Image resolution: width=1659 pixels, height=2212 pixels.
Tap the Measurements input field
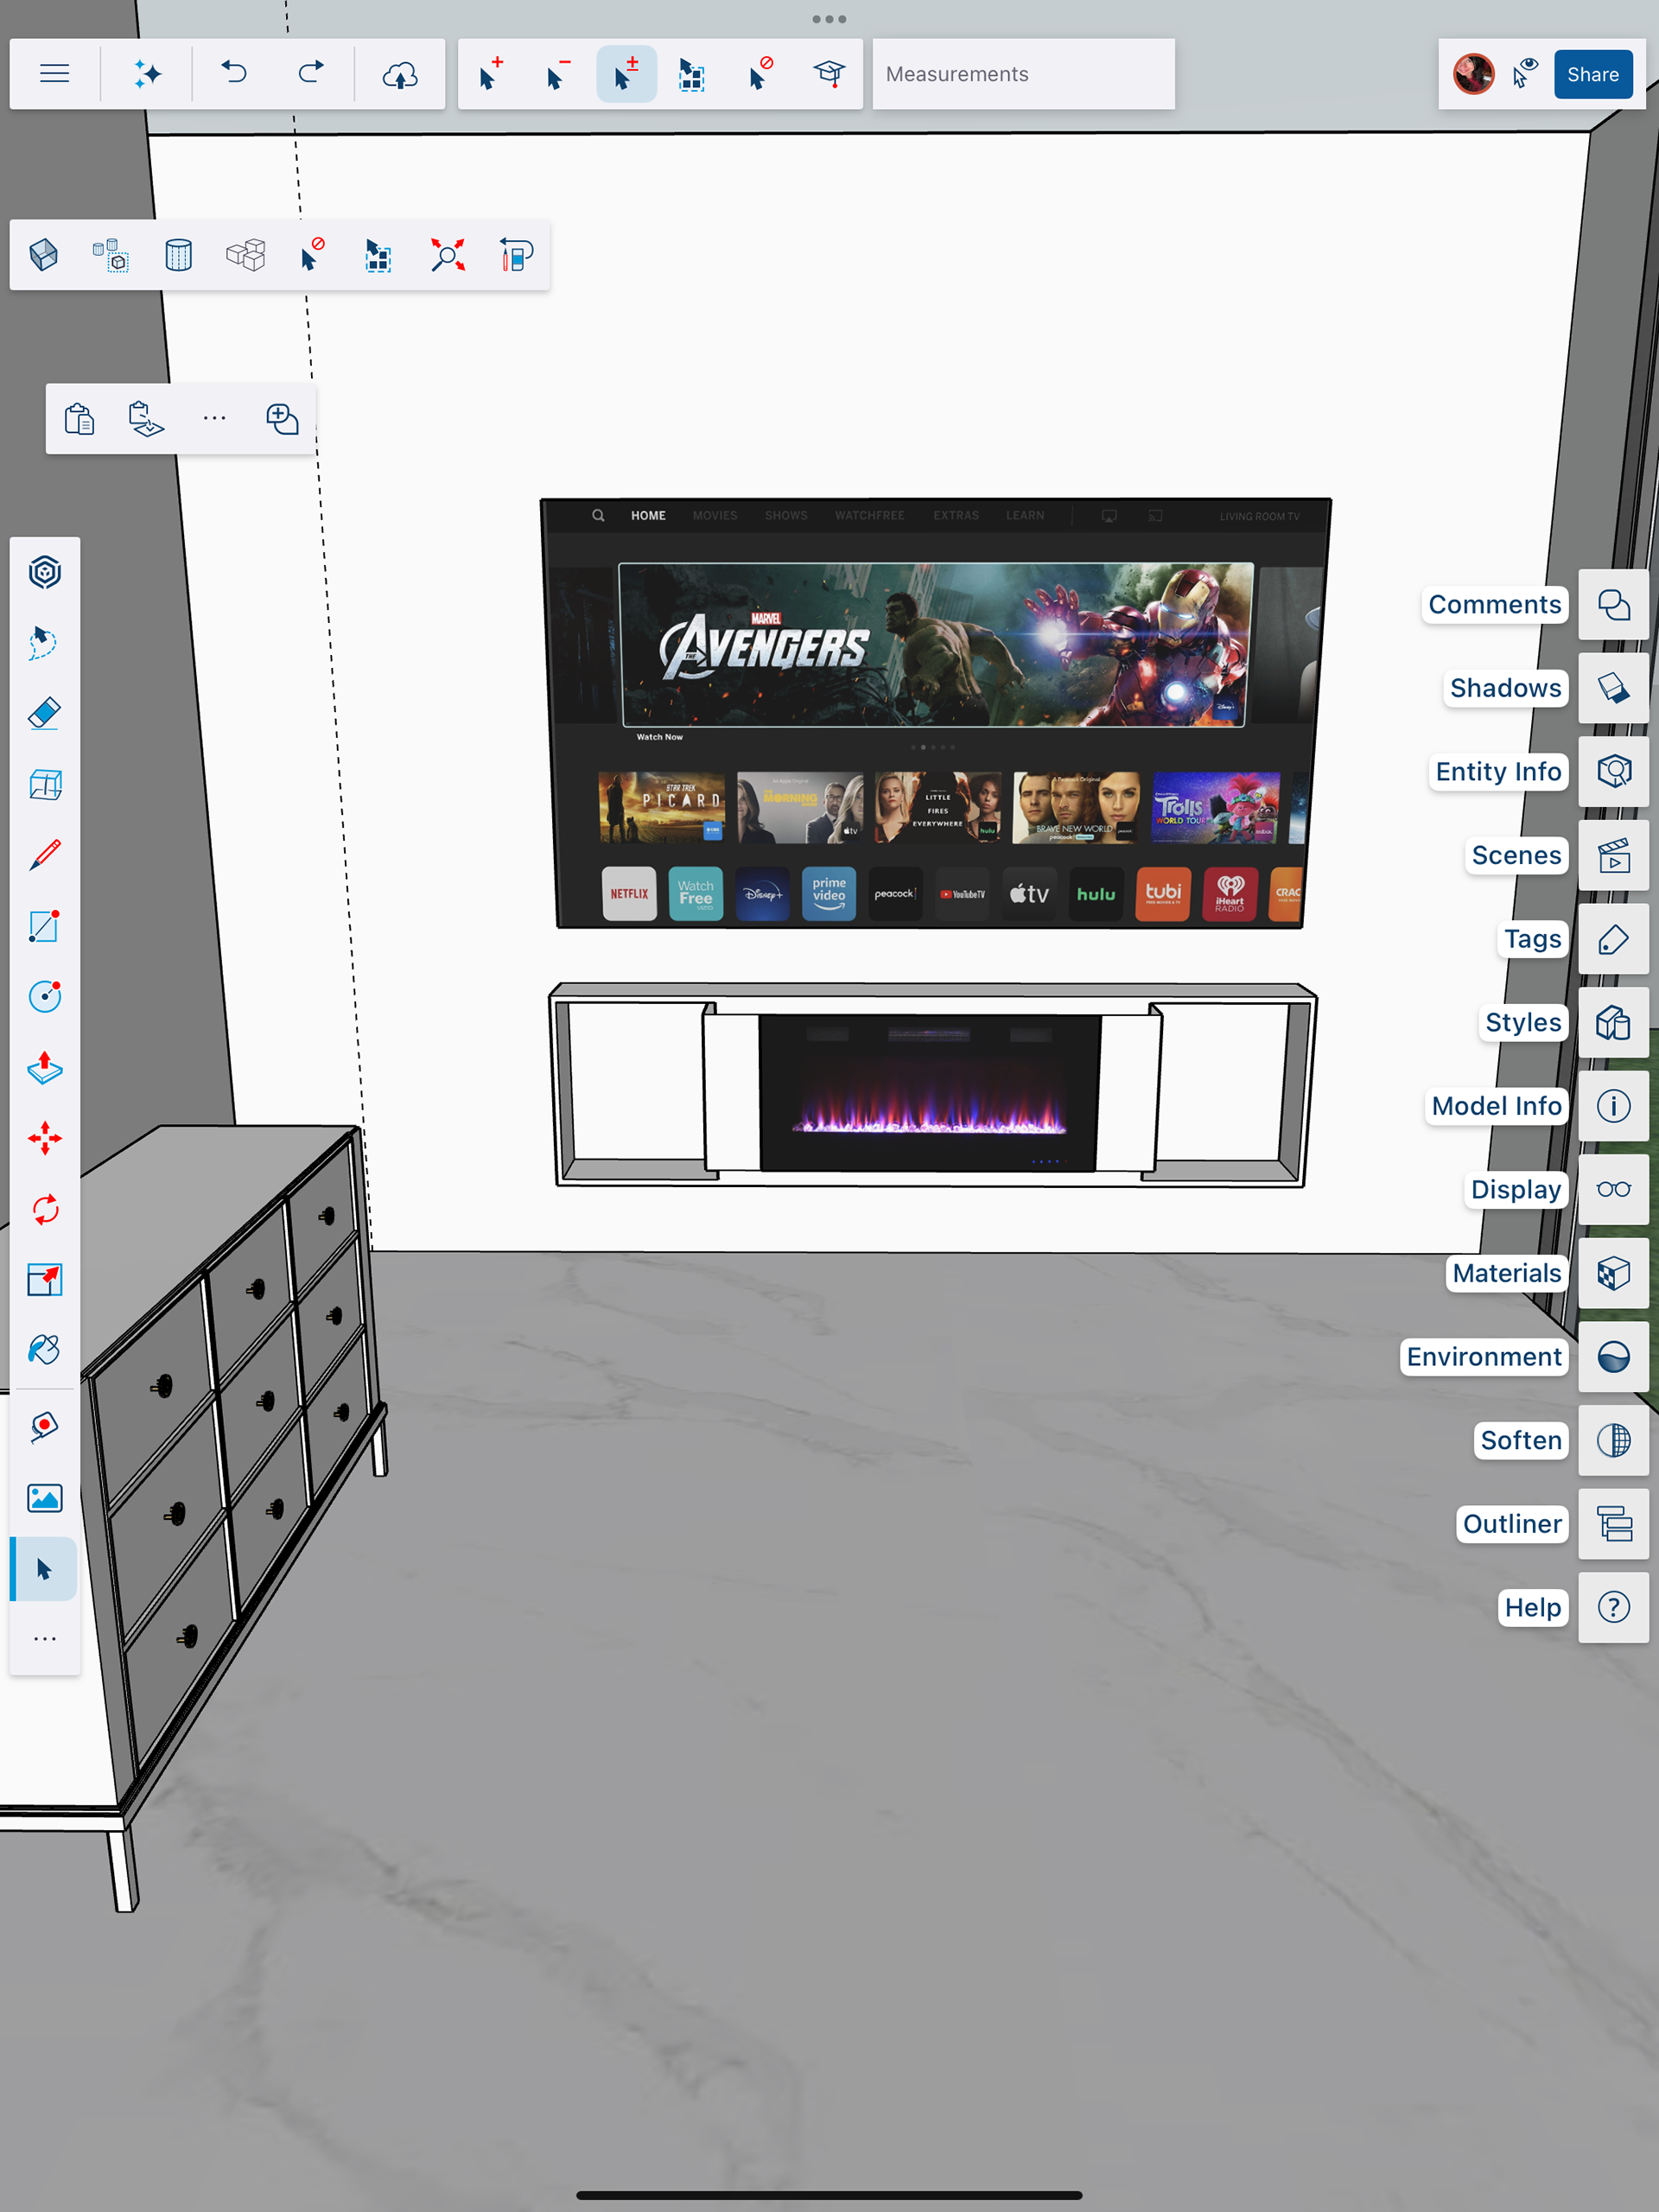pyautogui.click(x=1022, y=74)
